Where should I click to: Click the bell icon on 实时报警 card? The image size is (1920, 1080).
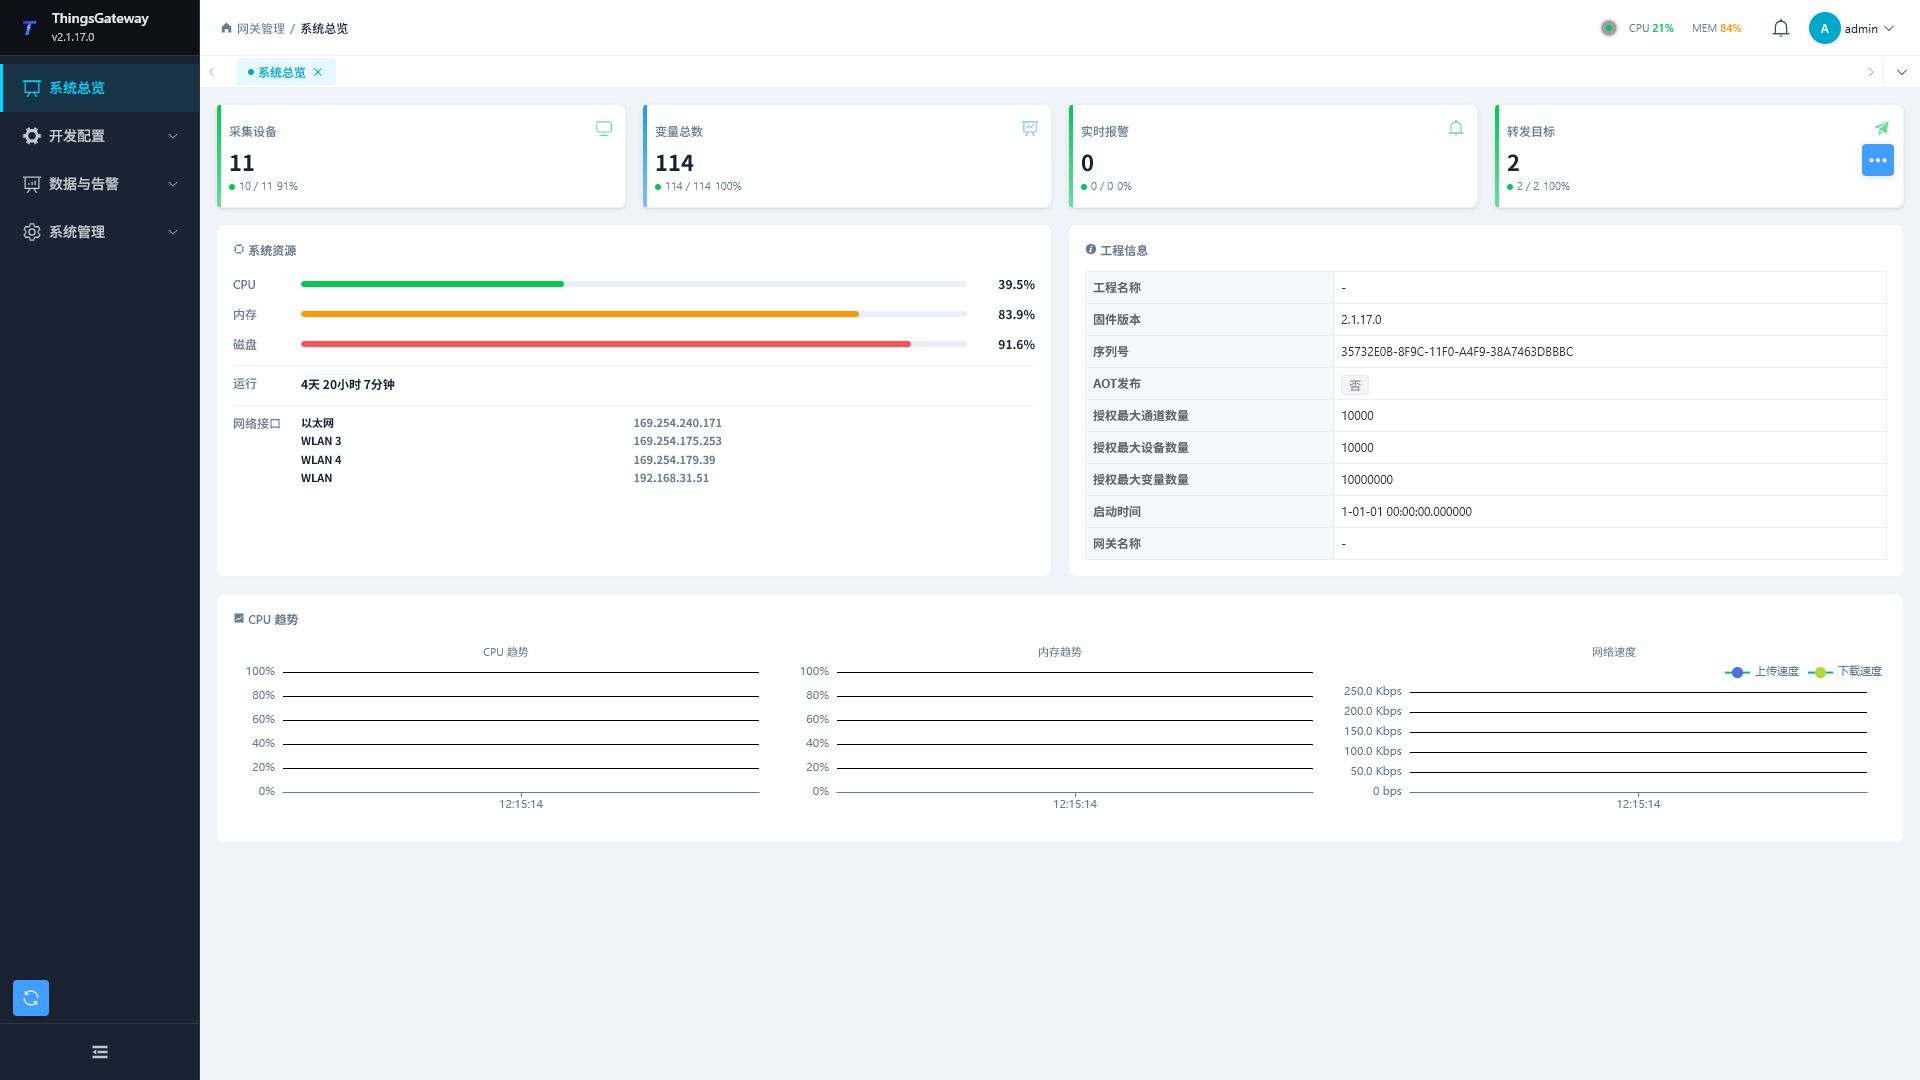1456,128
